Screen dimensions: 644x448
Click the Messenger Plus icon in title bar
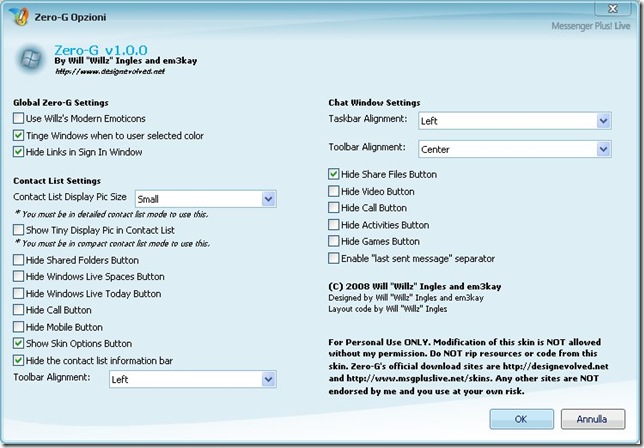(x=19, y=16)
